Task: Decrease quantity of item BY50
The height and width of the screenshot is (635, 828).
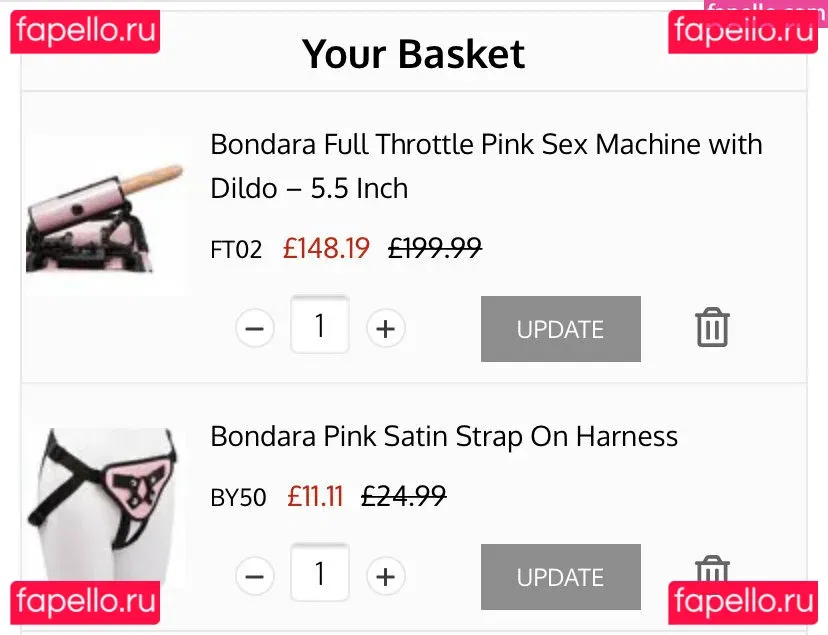Action: 255,576
